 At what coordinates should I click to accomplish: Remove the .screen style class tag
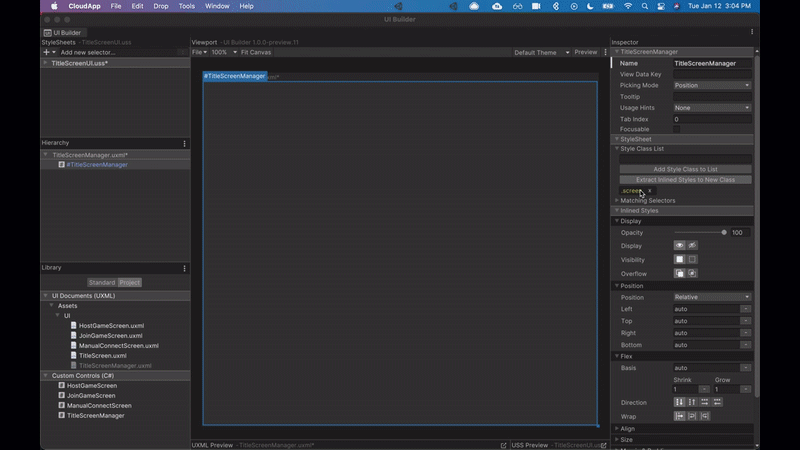pyautogui.click(x=649, y=190)
